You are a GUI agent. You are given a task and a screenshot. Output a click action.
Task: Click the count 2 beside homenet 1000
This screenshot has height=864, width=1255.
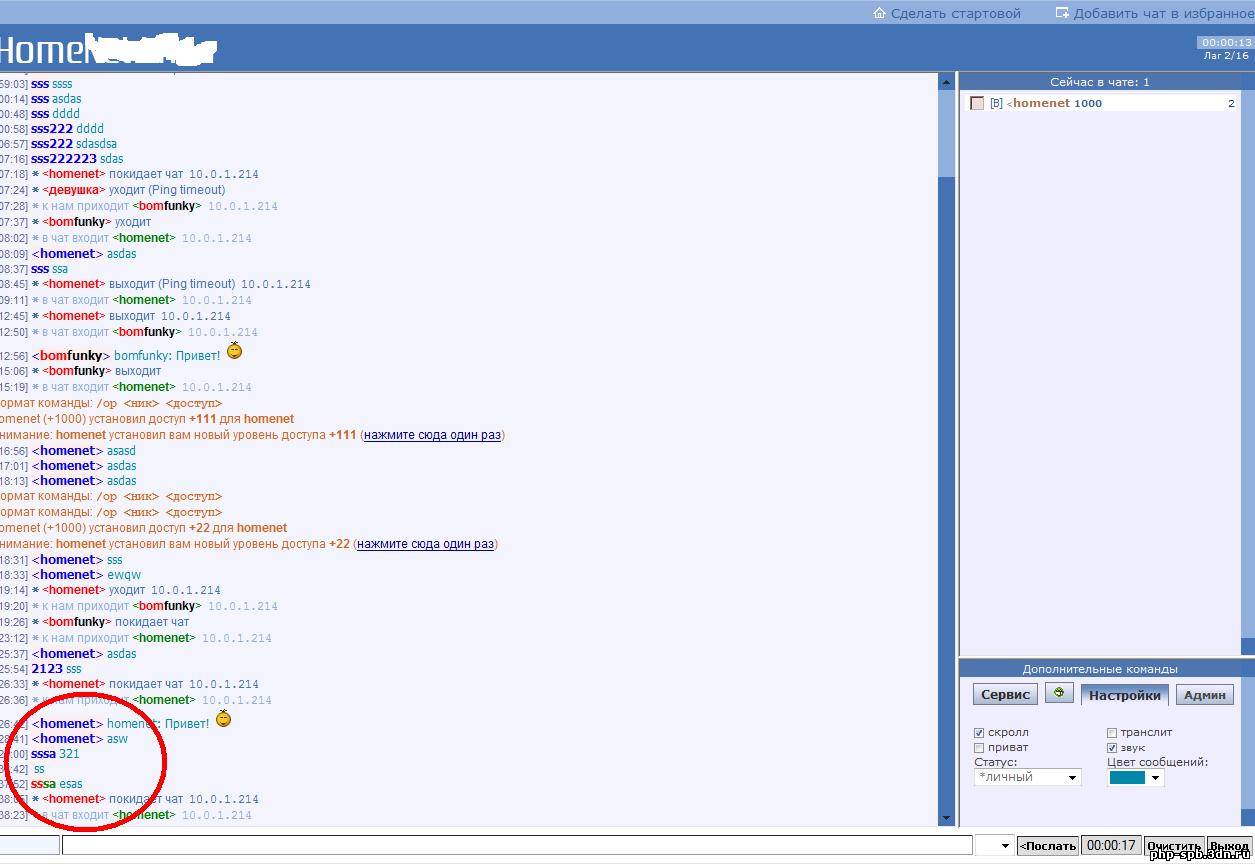coord(1231,103)
